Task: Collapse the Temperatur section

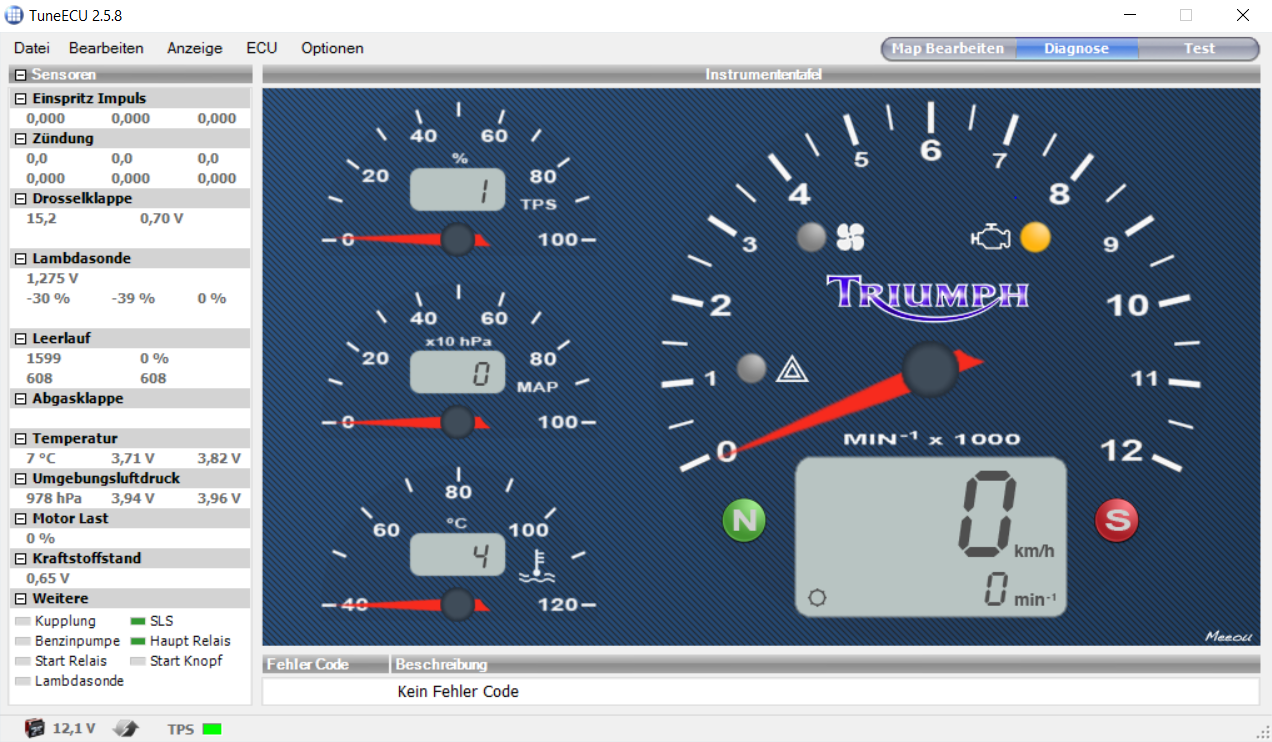Action: [x=20, y=439]
